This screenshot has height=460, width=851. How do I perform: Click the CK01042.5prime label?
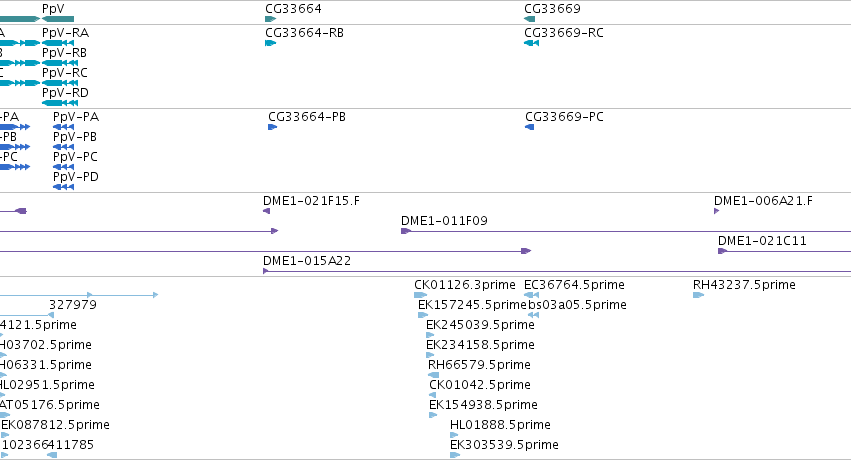coord(480,385)
